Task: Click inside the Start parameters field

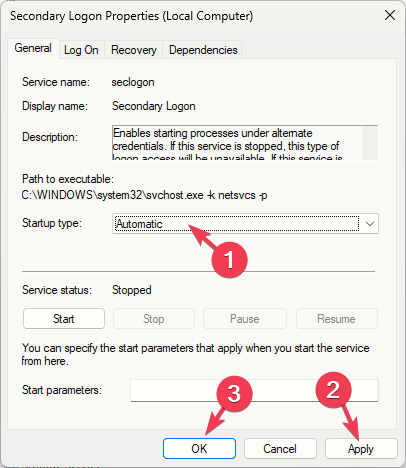Action: (254, 390)
